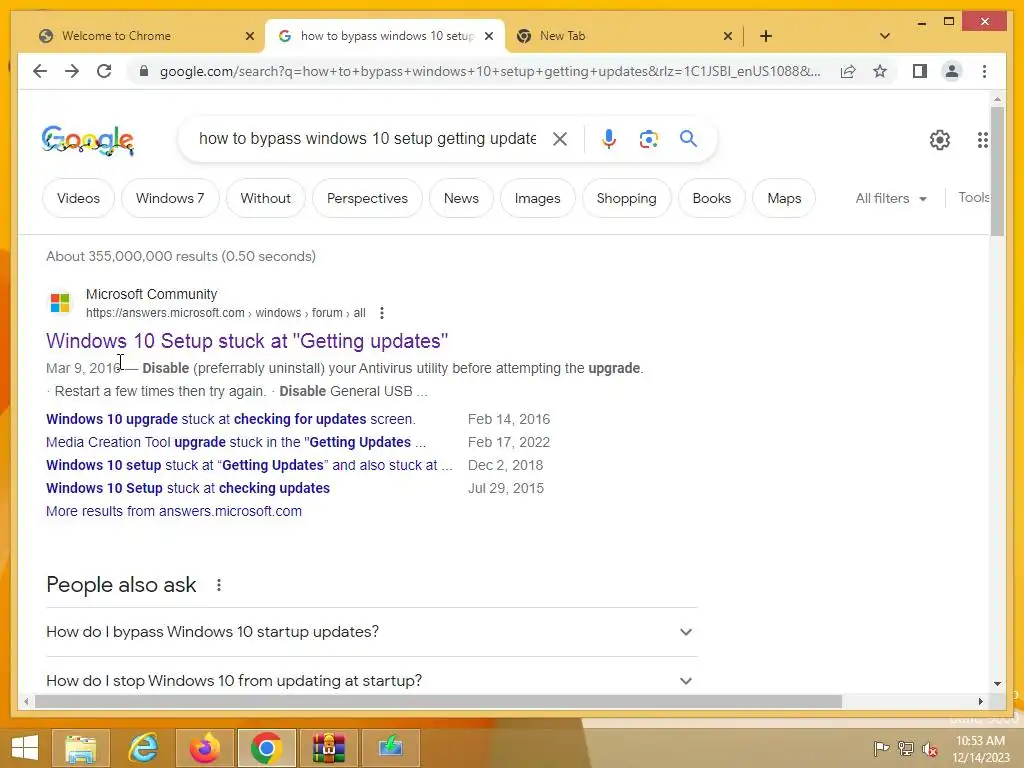This screenshot has height=768, width=1024.
Task: Open "Media Creation Tool upgrade stuck" link
Action: pyautogui.click(x=236, y=442)
